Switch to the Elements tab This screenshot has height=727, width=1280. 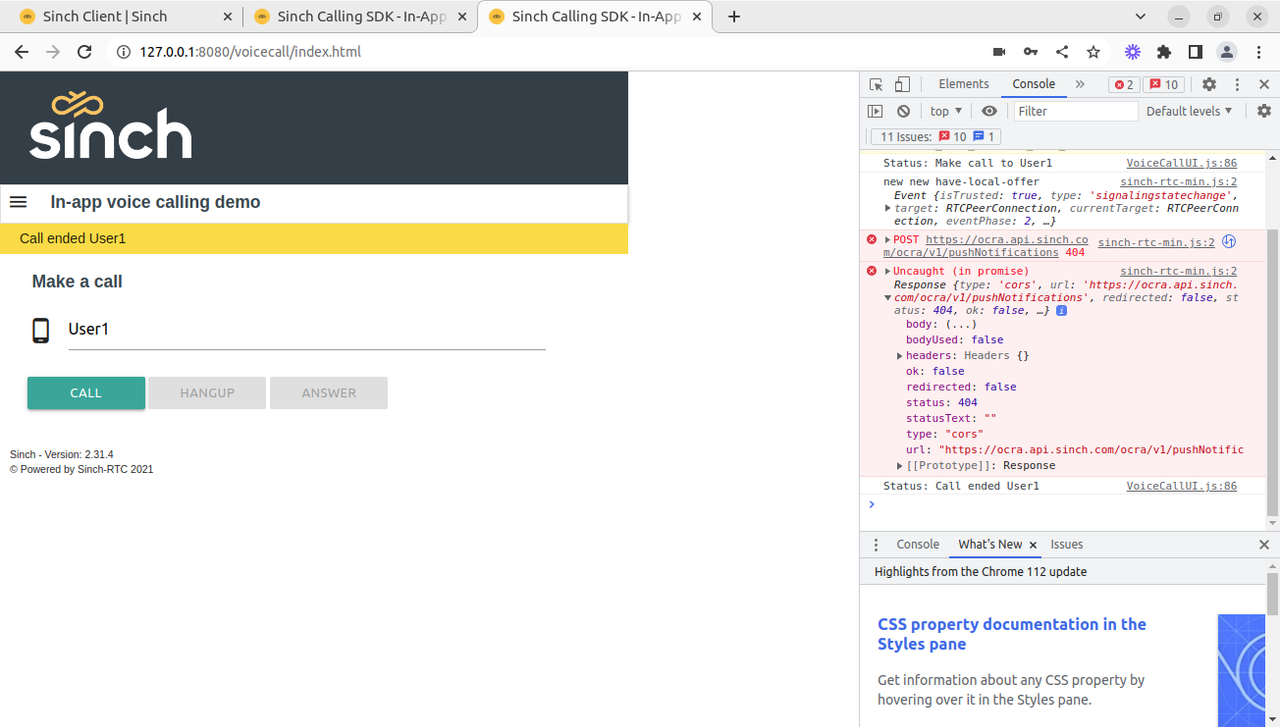(x=964, y=84)
